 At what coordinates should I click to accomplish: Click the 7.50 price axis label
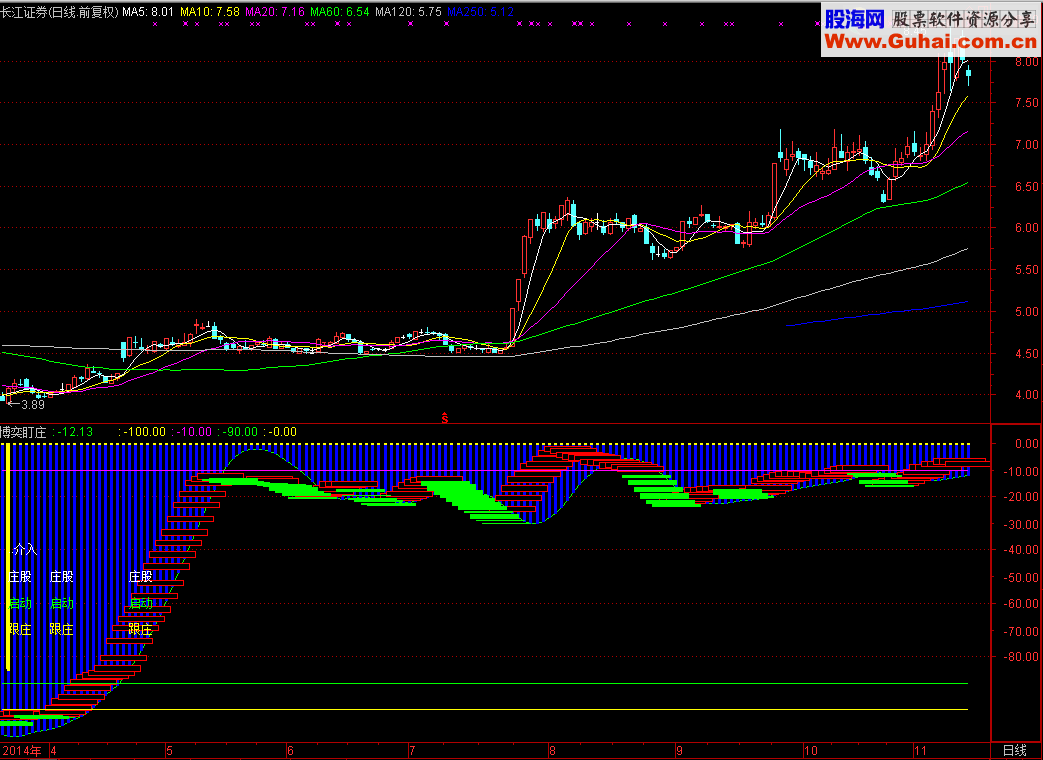1027,103
